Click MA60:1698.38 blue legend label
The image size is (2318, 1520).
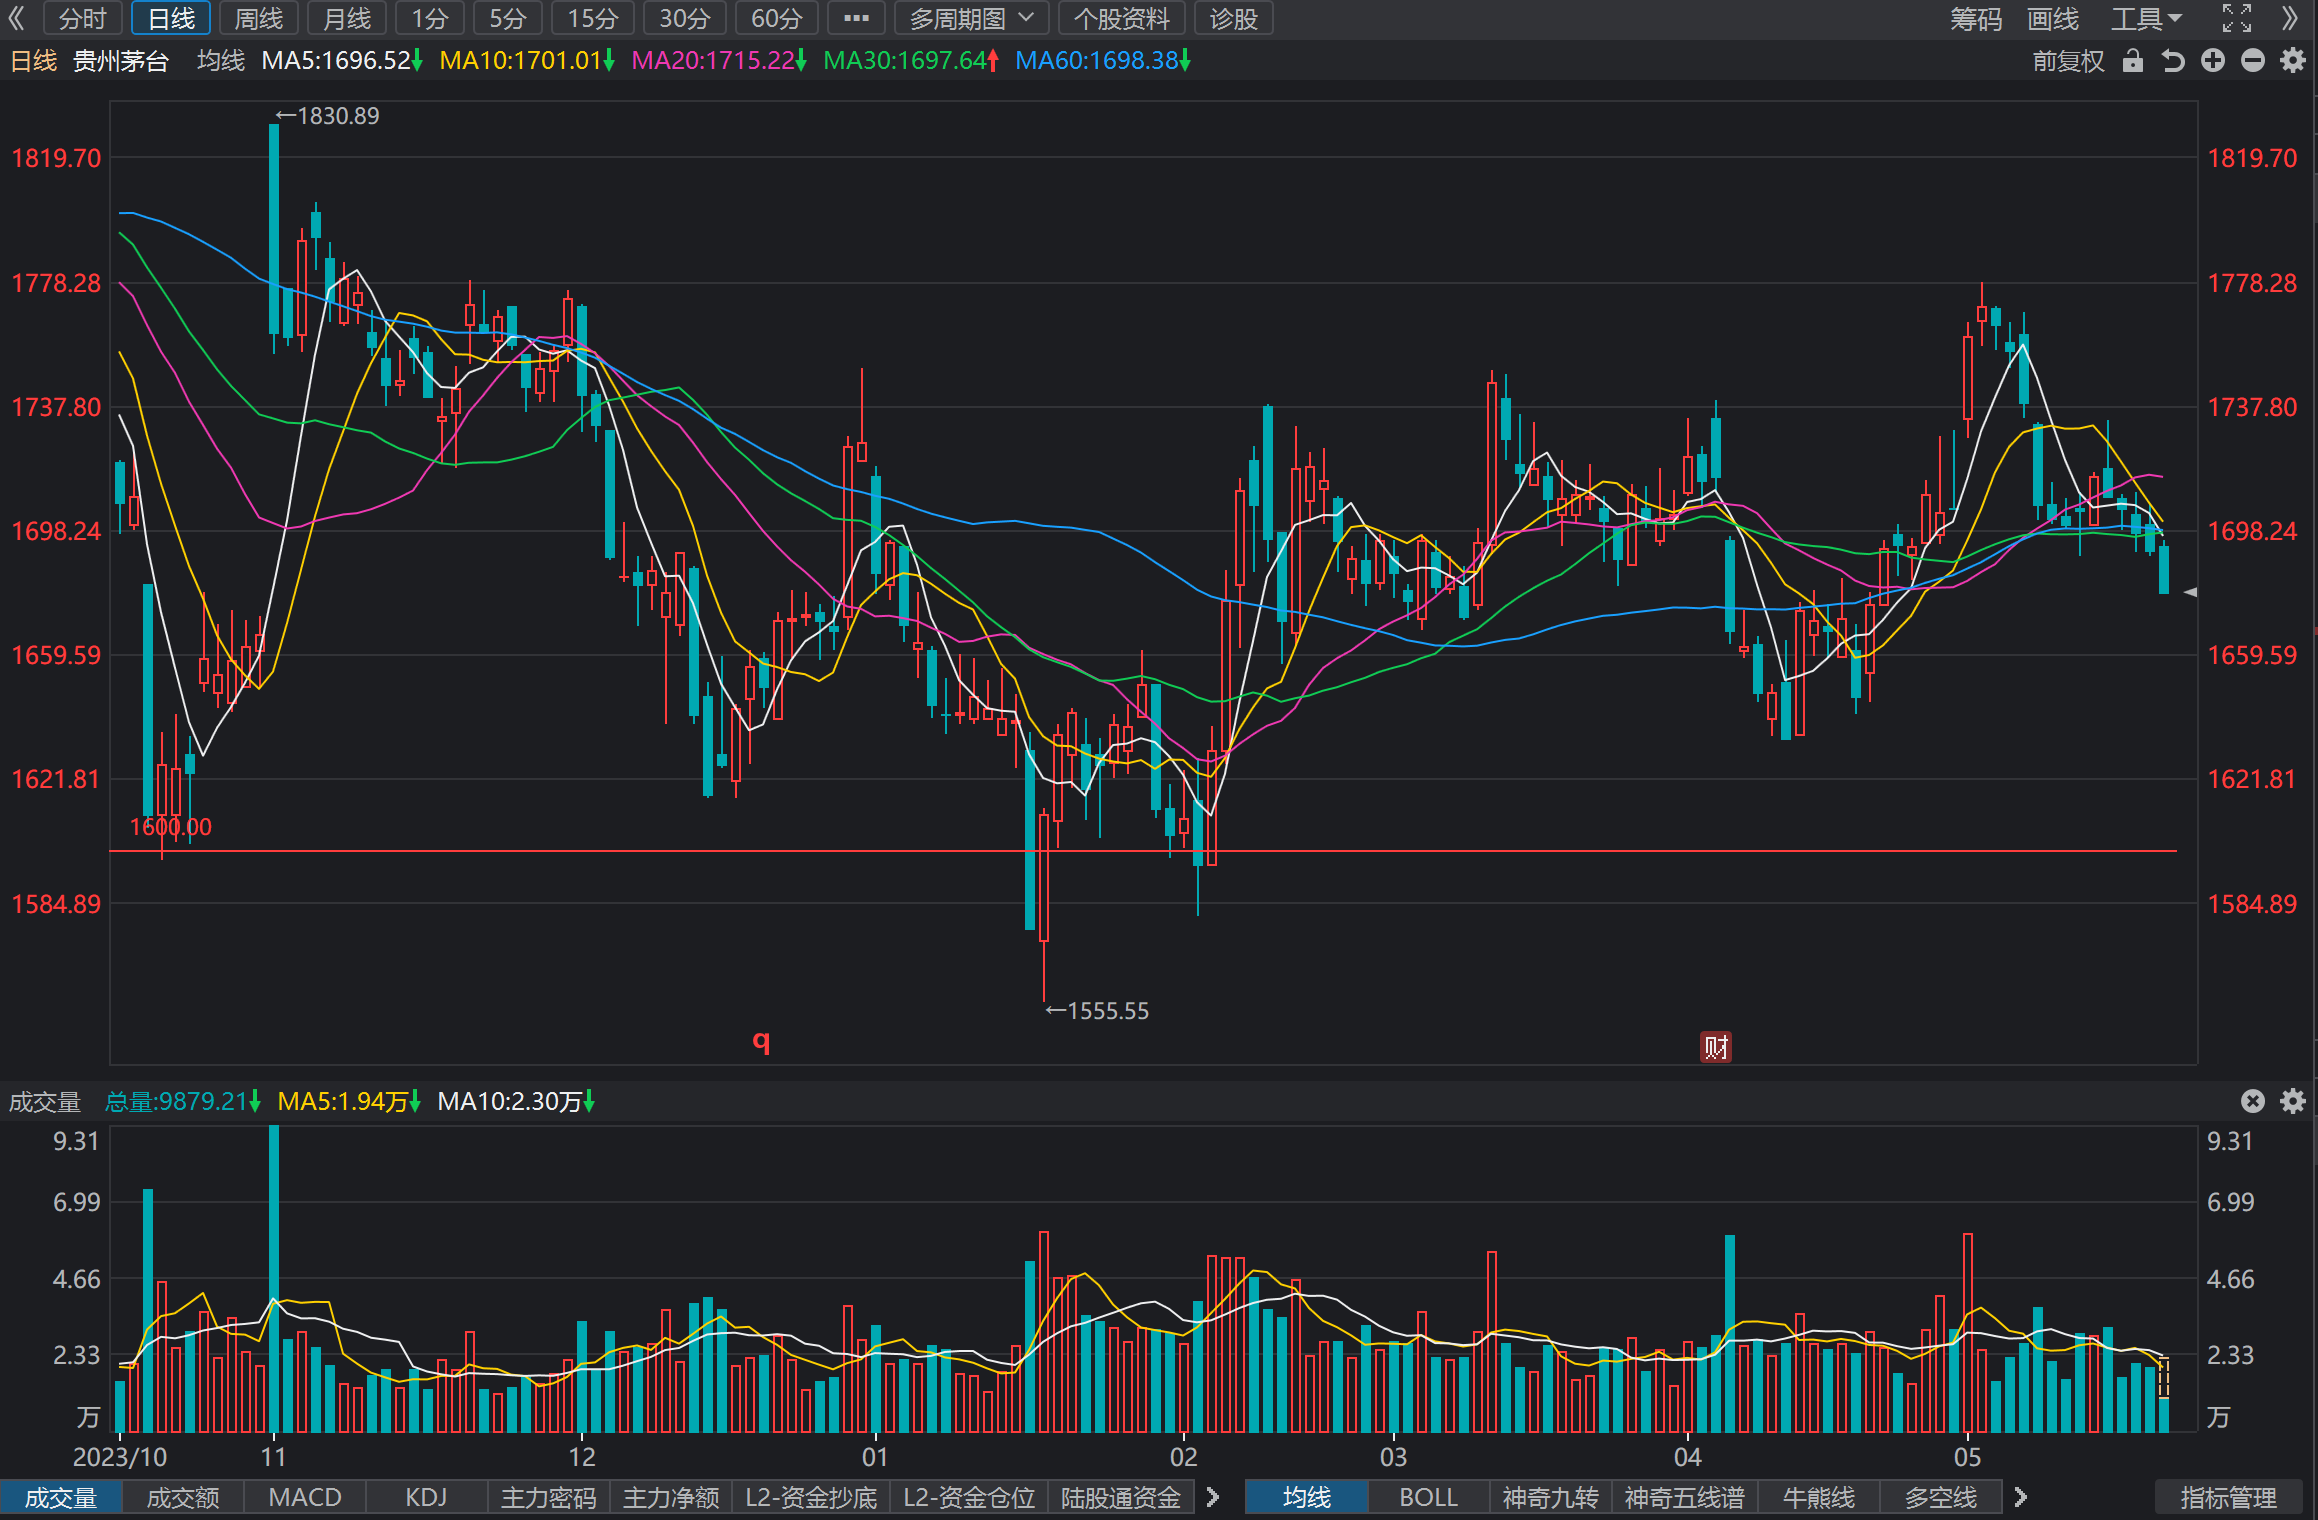click(1102, 61)
